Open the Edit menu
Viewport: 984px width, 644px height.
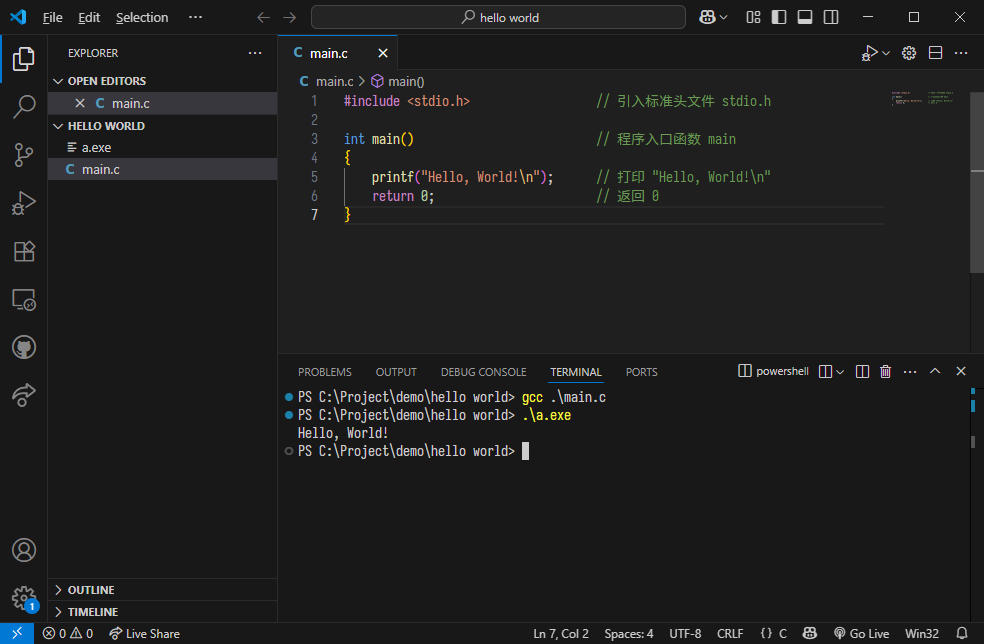tap(88, 16)
